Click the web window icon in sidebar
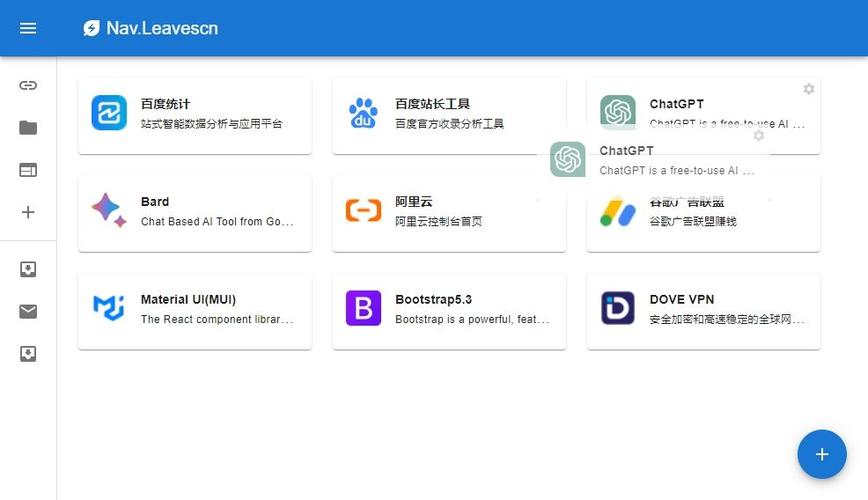868x500 pixels. tap(28, 170)
